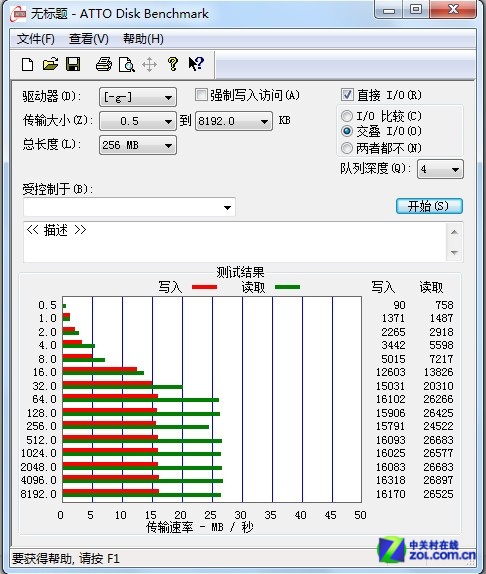Click write value 16318 in results

(391, 480)
